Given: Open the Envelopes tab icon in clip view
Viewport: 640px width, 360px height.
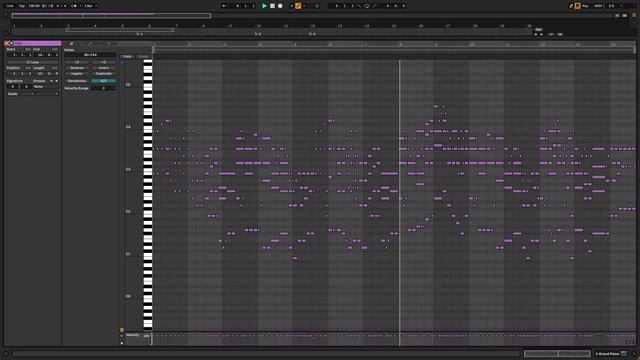Looking at the screenshot, I should pos(90,43).
